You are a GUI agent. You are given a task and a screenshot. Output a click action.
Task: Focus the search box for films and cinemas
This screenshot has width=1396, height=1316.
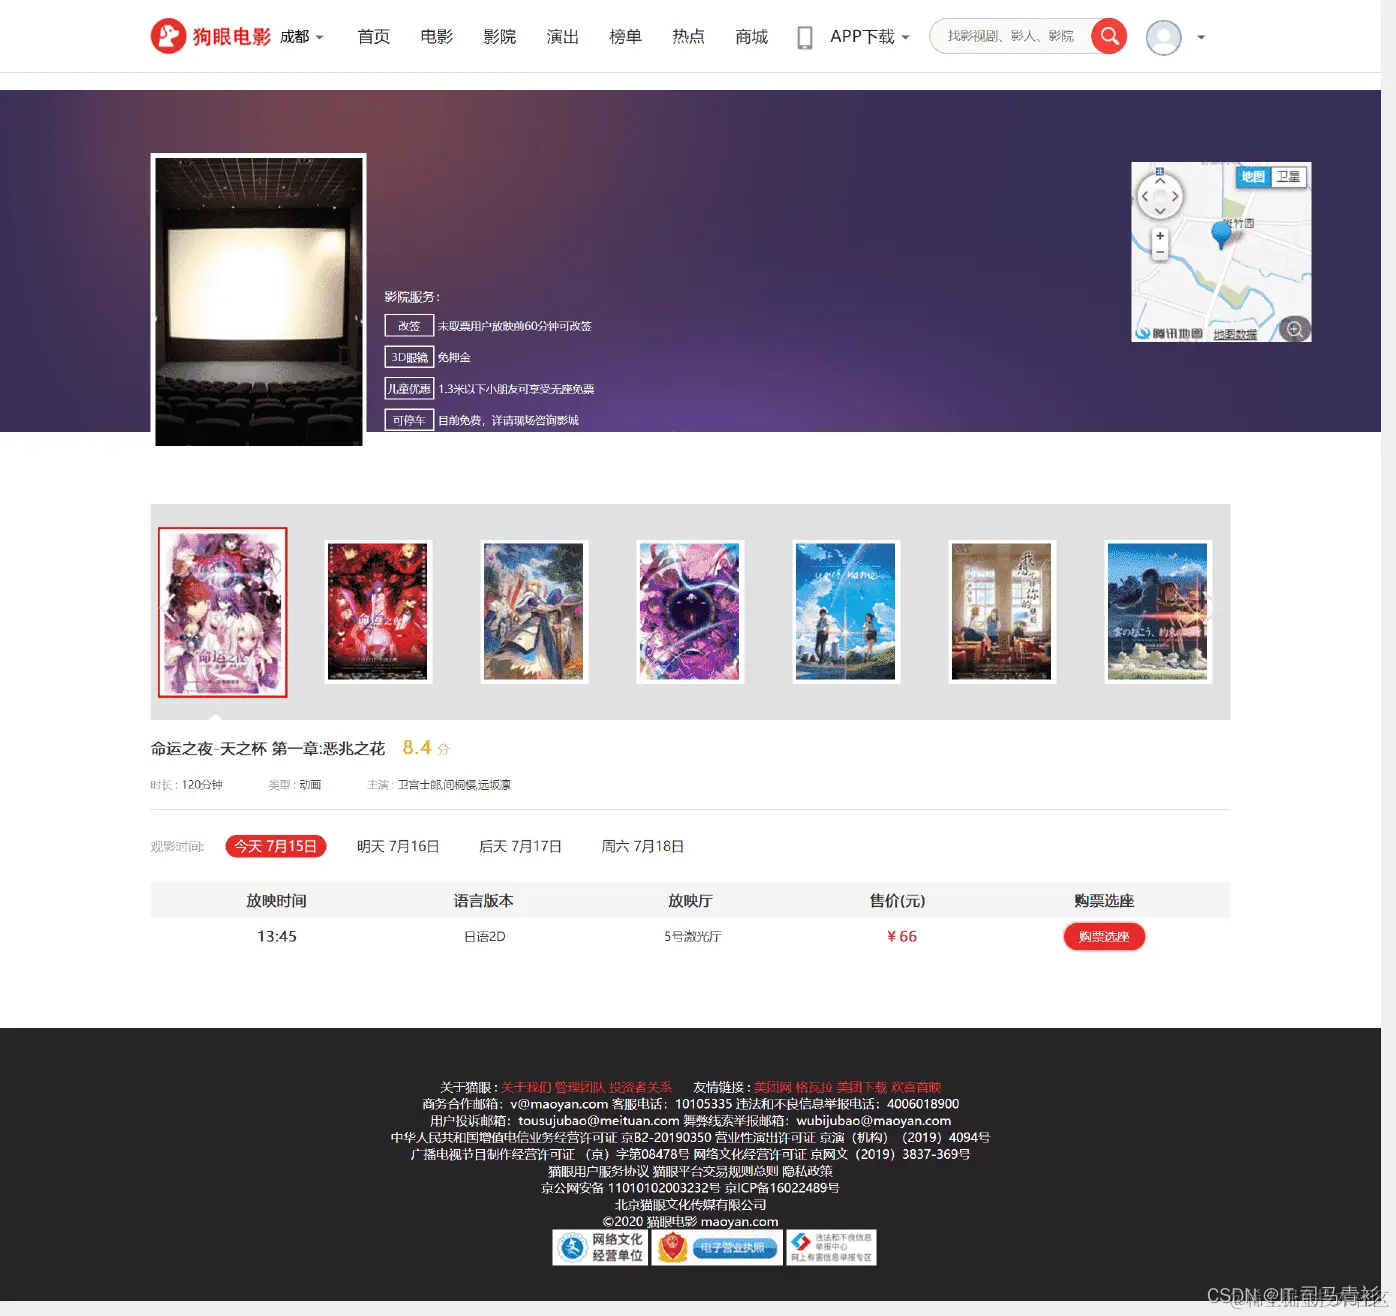(x=1010, y=36)
